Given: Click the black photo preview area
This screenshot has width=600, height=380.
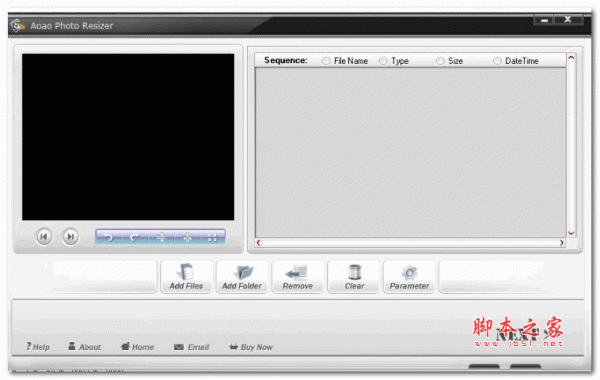Looking at the screenshot, I should click(x=128, y=137).
